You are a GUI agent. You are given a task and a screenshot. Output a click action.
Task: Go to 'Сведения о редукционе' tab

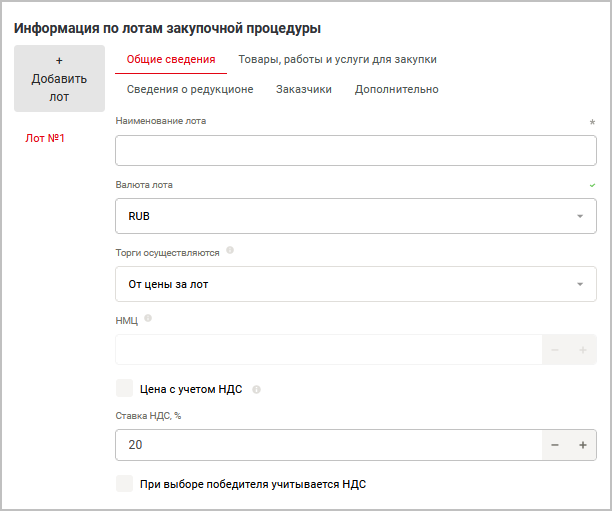click(190, 89)
